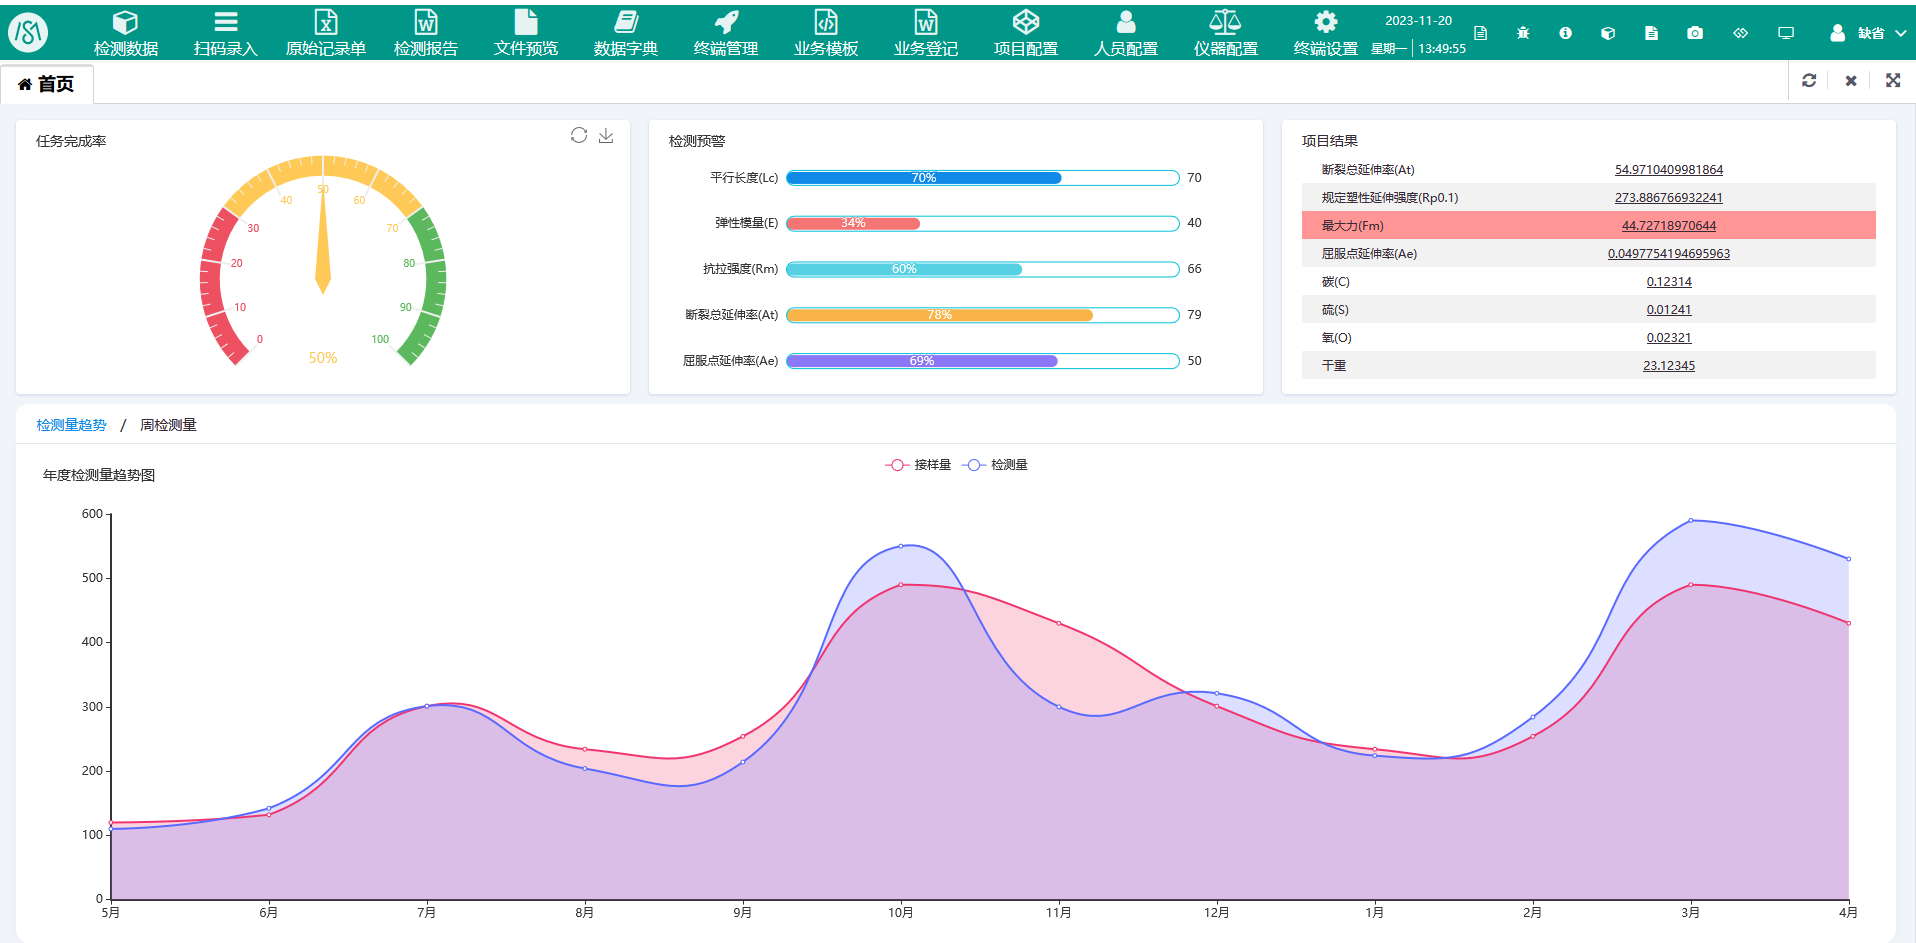Open the 0.12314 carbon value link

tap(1669, 282)
